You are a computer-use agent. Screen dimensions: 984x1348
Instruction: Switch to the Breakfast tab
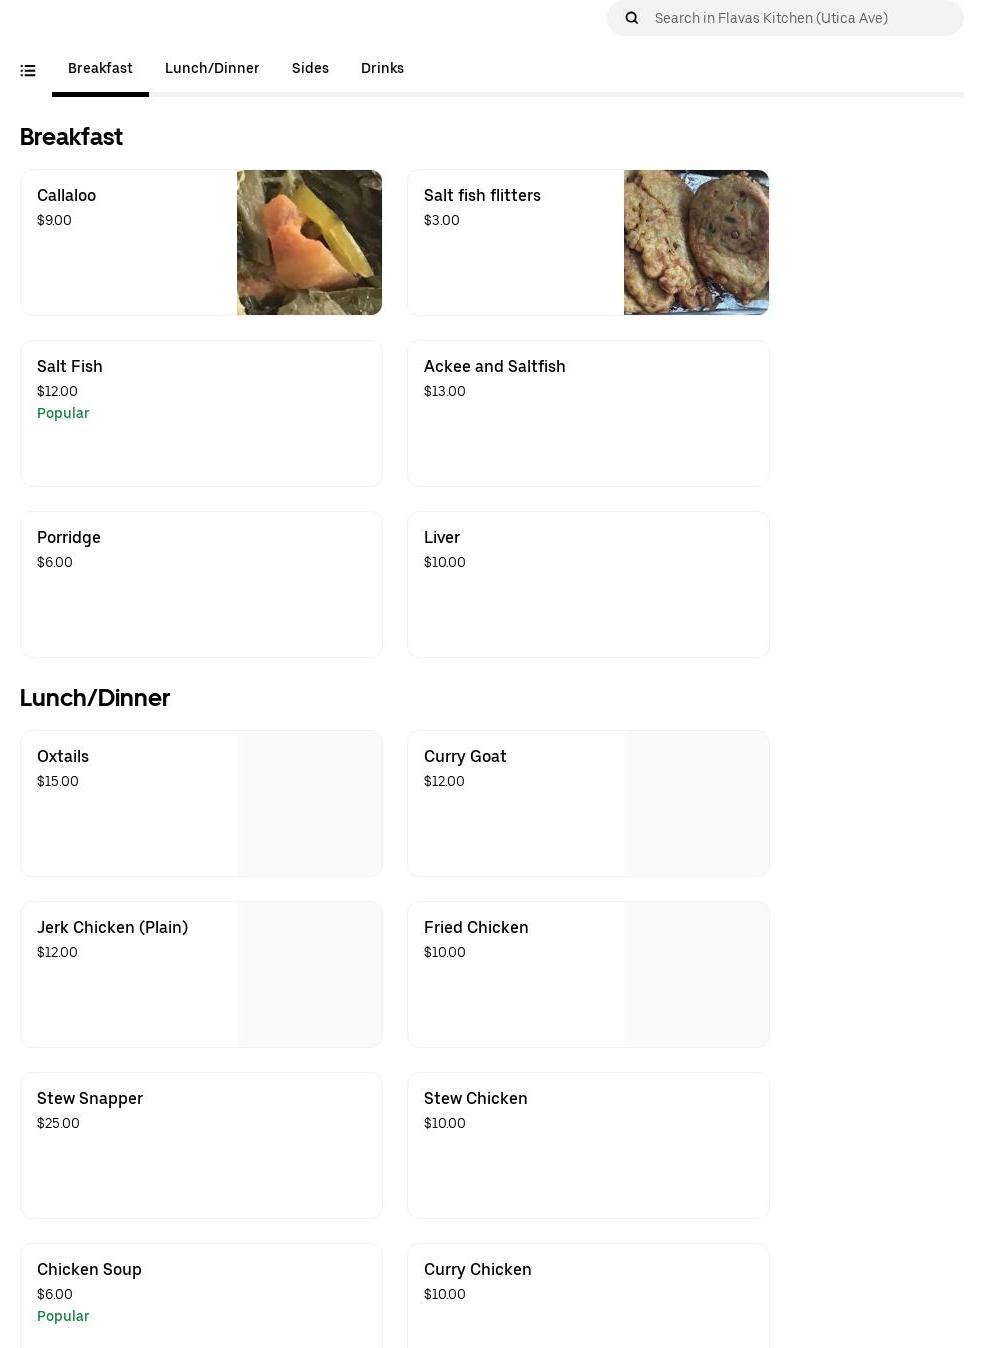coord(100,68)
